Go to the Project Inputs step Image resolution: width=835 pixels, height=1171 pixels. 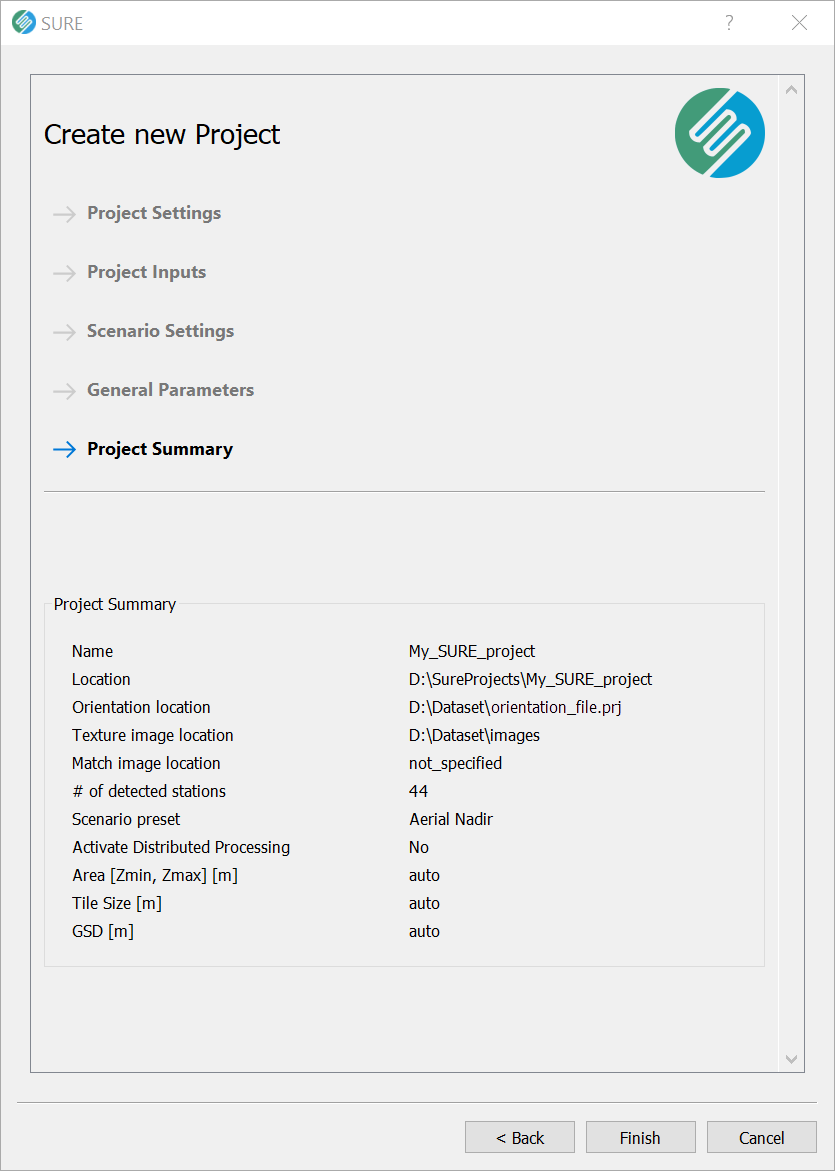[x=146, y=272]
